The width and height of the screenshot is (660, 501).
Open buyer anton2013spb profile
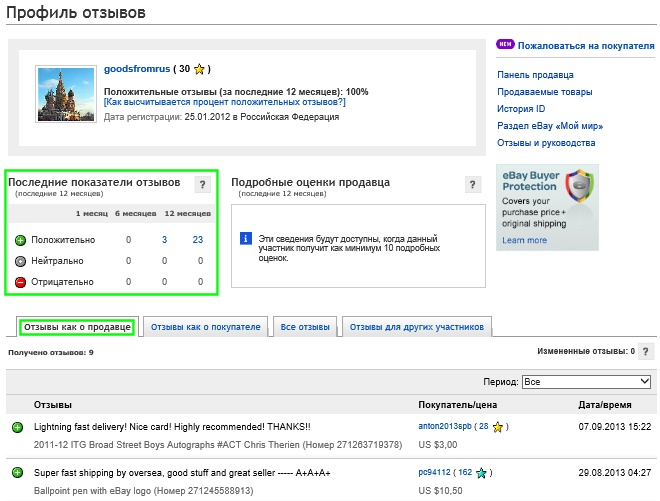coord(444,426)
